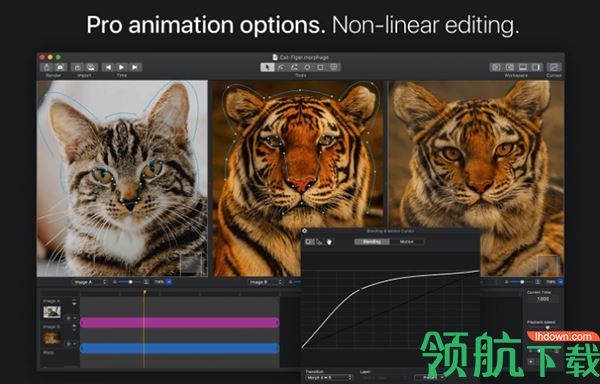Click the Current Time value field
Screen dimensions: 600x384
click(543, 299)
